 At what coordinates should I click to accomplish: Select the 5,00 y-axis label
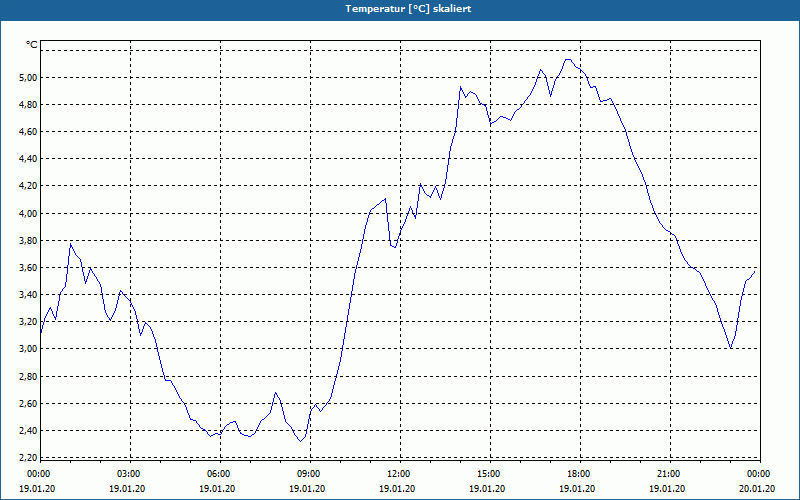tap(27, 78)
